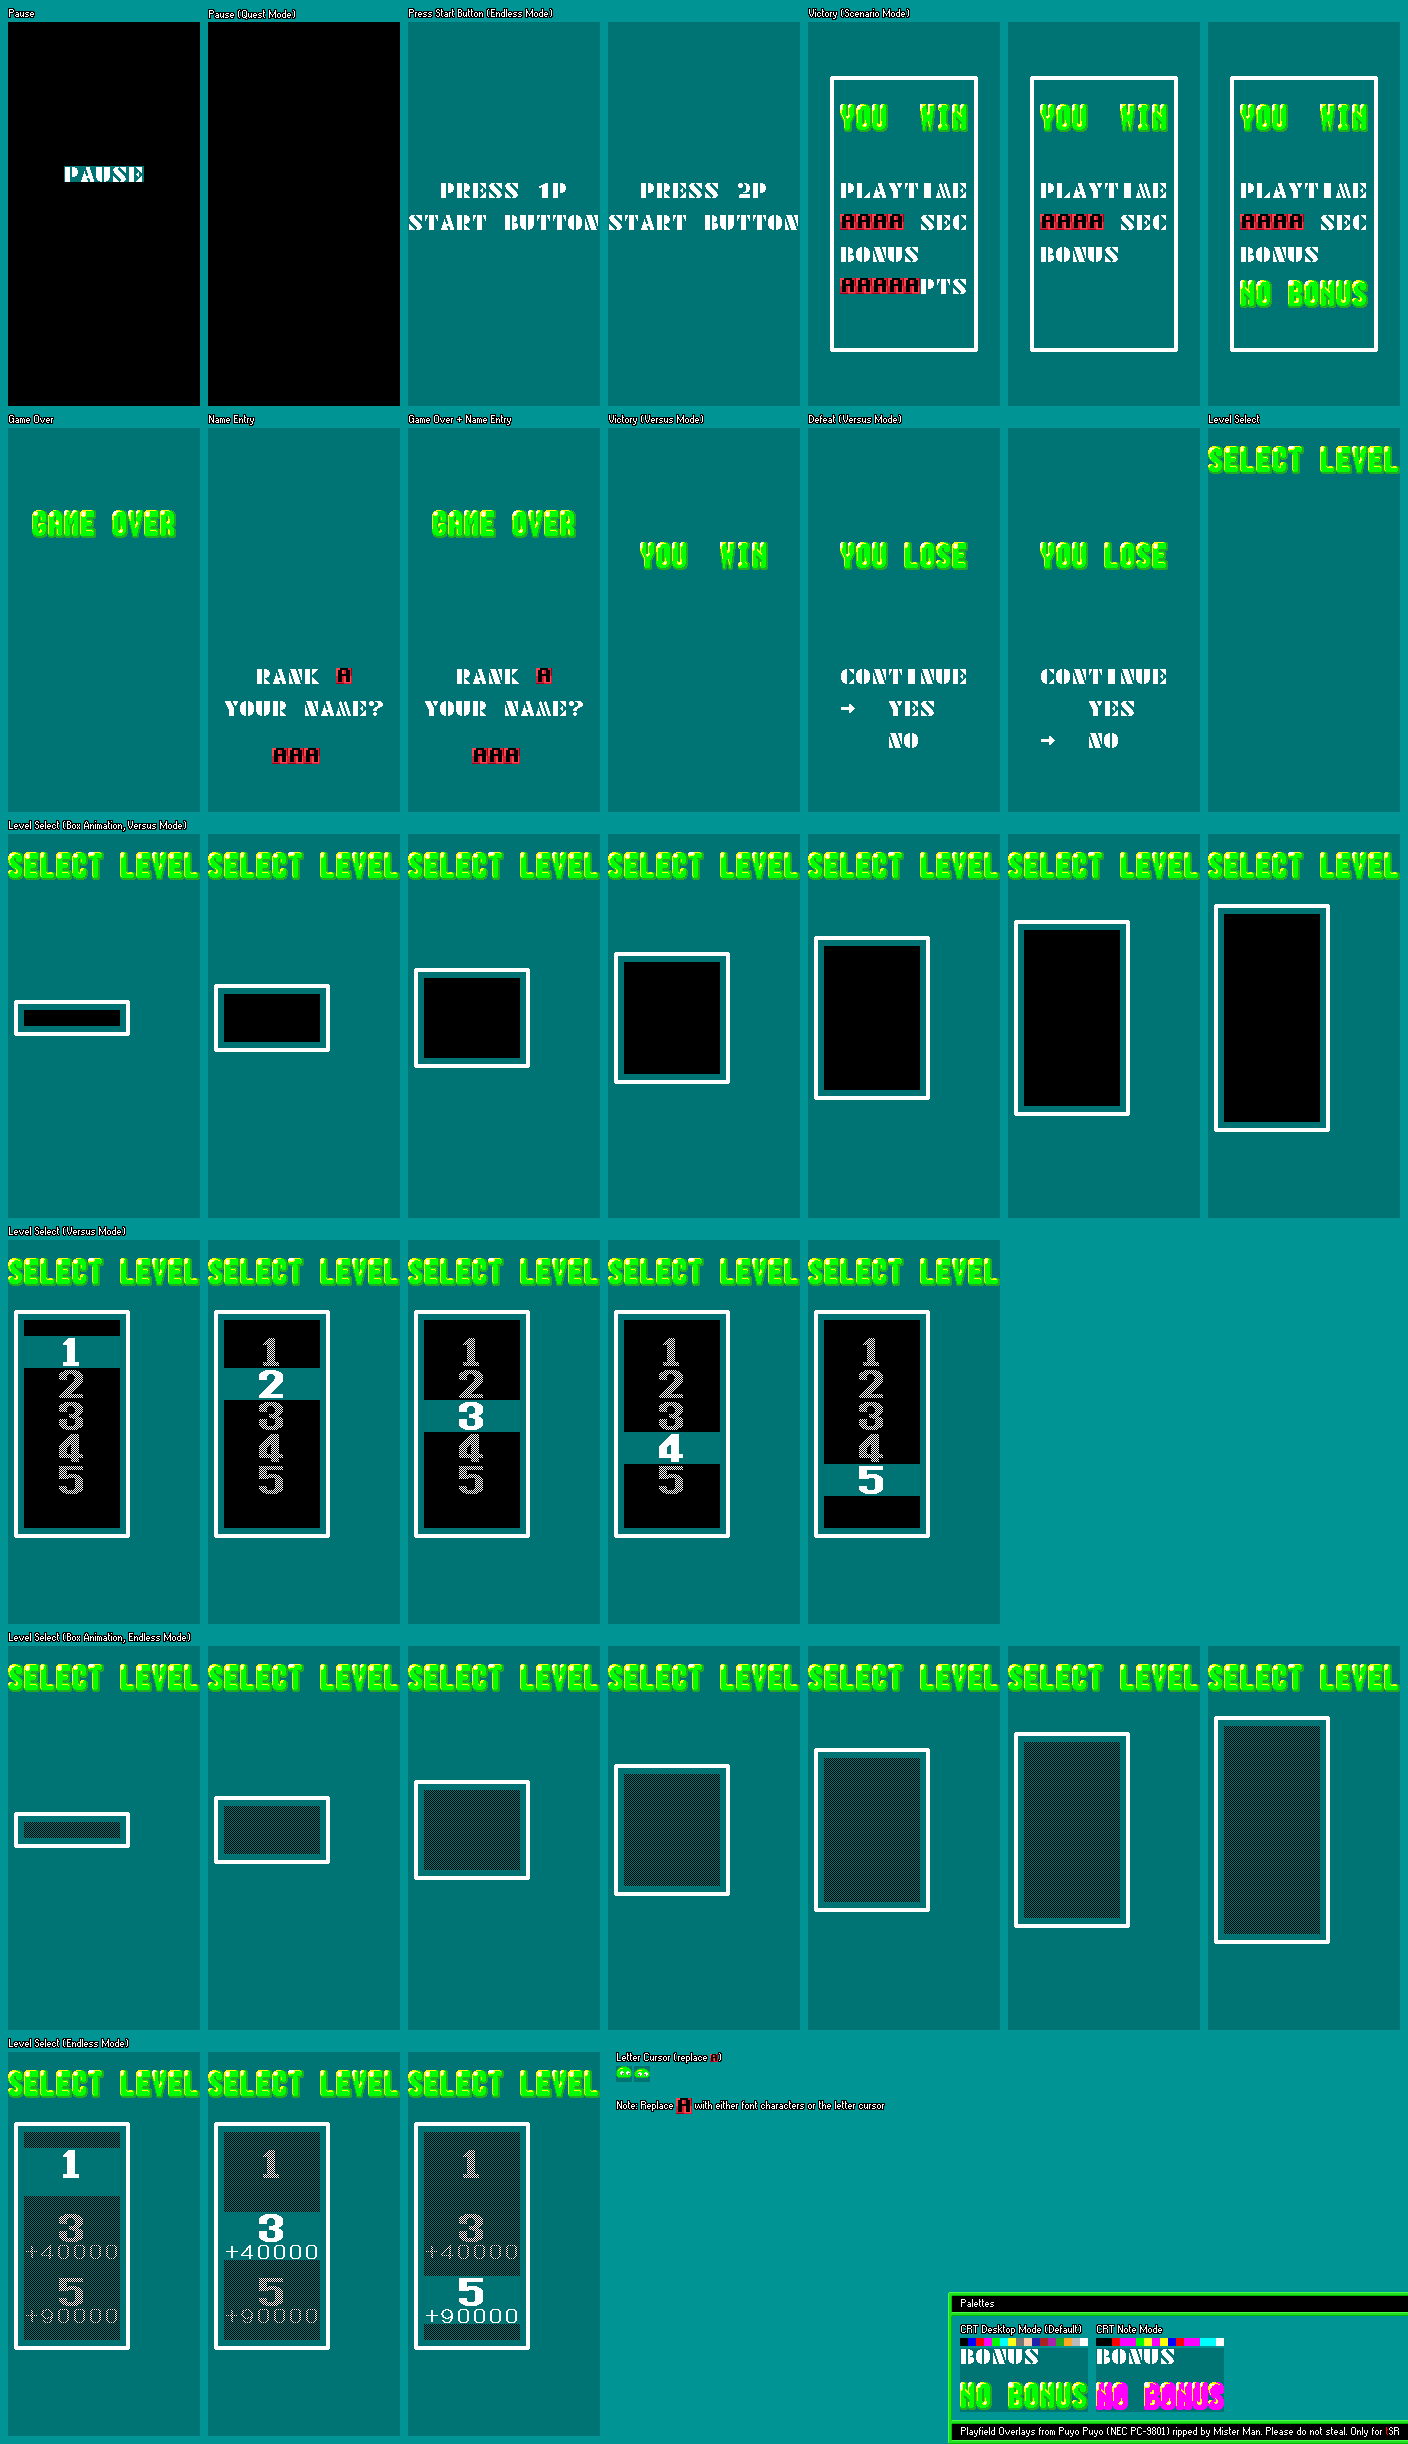This screenshot has height=2444, width=1408.
Task: Click the 'Pause (Quest Mode)' section label
Action: [252, 14]
